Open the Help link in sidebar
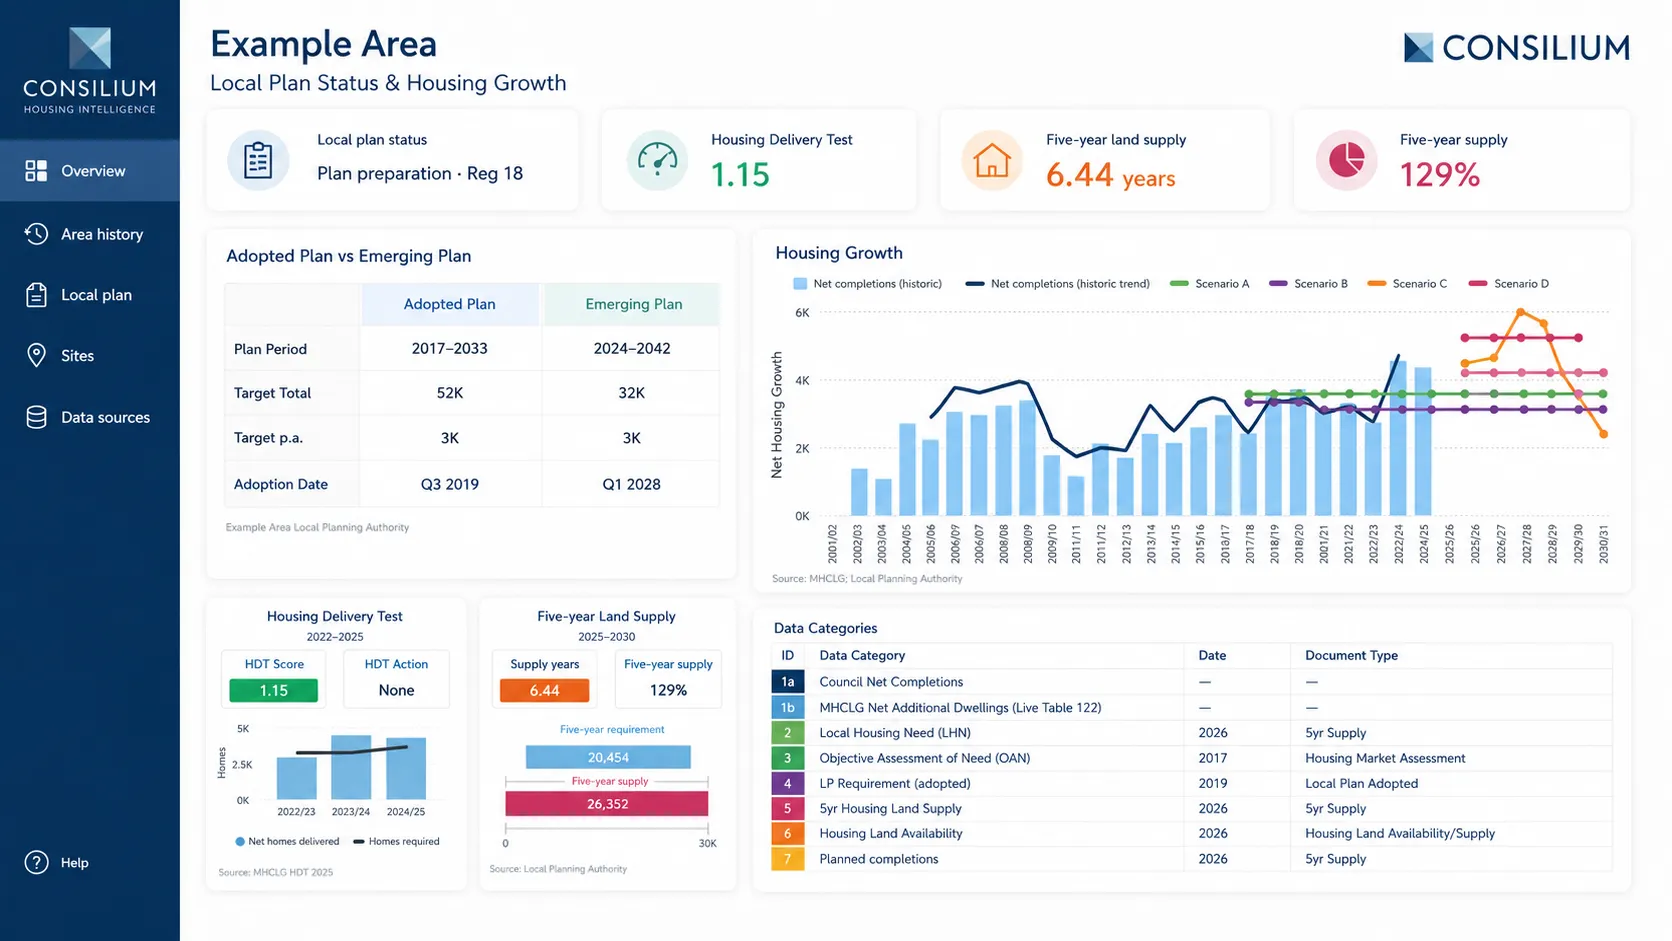The width and height of the screenshot is (1672, 941). pyautogui.click(x=58, y=863)
